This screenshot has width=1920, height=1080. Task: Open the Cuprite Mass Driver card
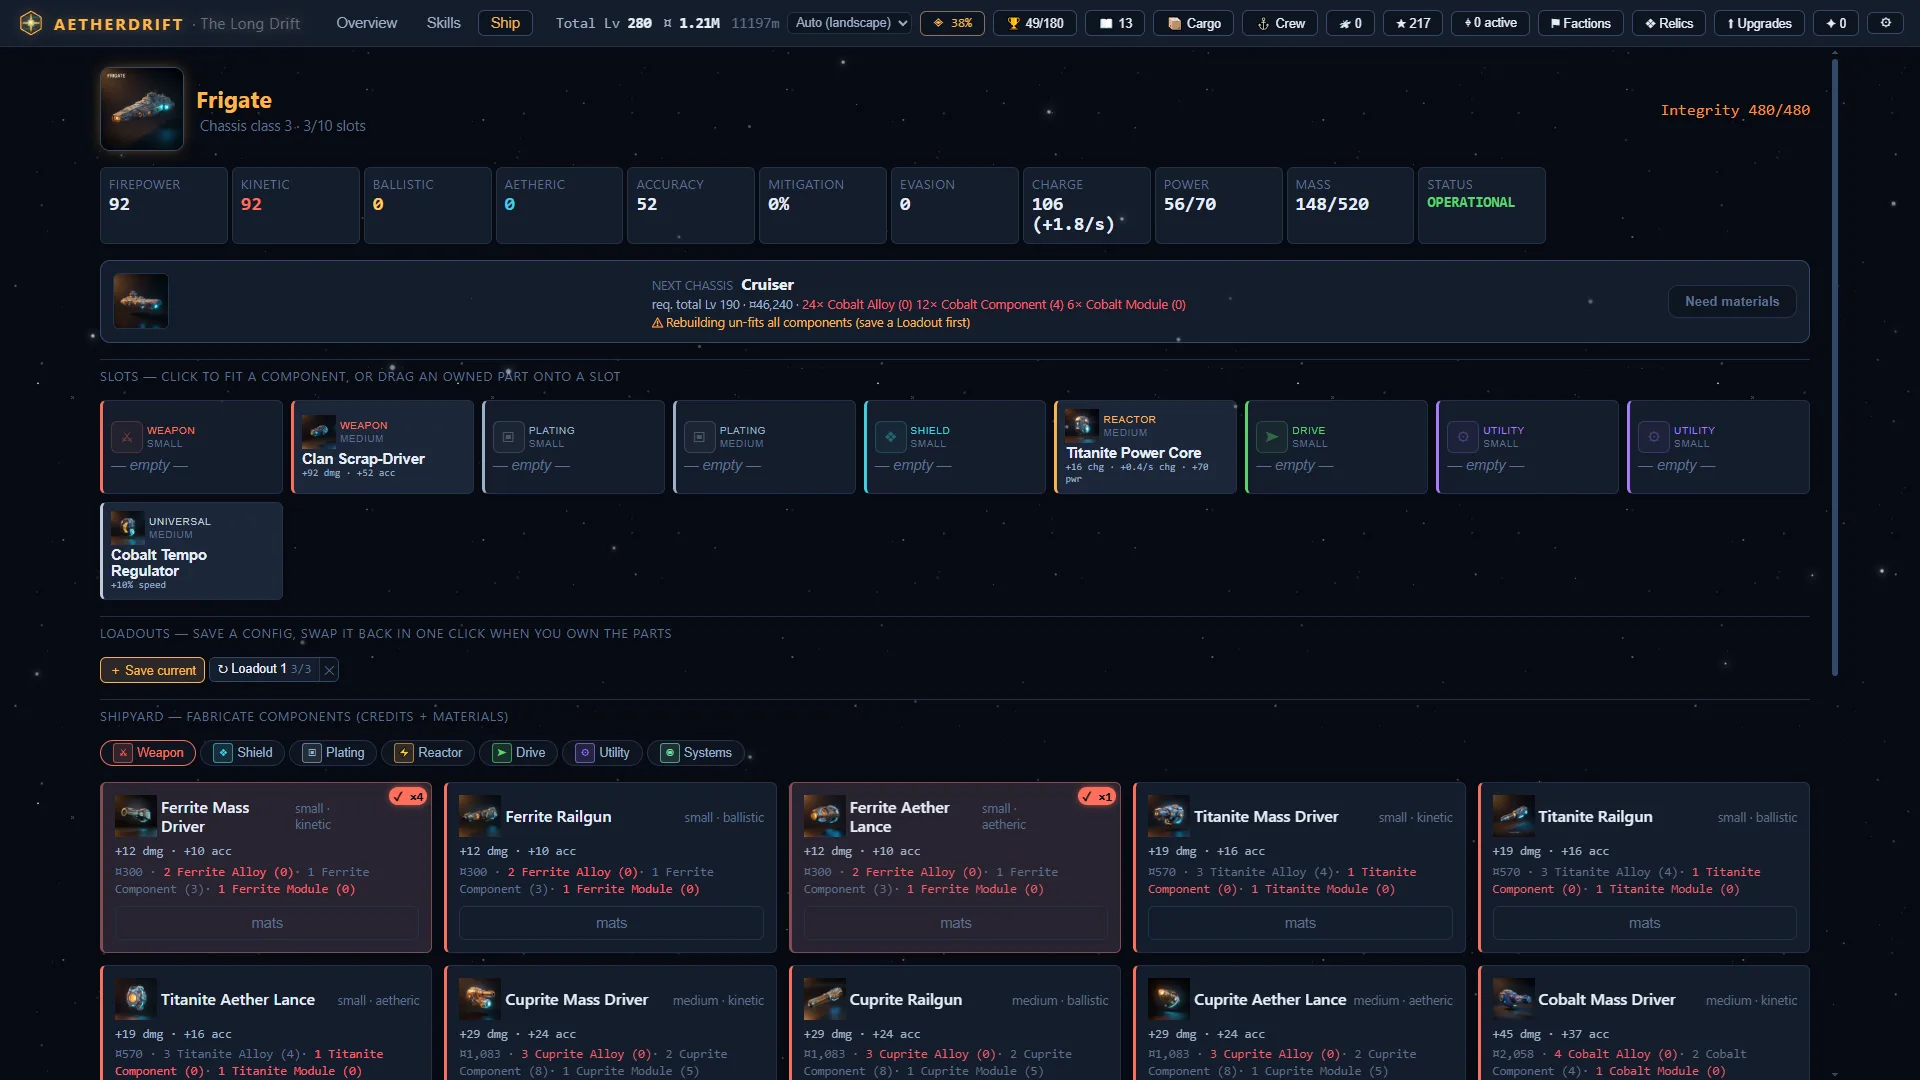click(610, 1022)
